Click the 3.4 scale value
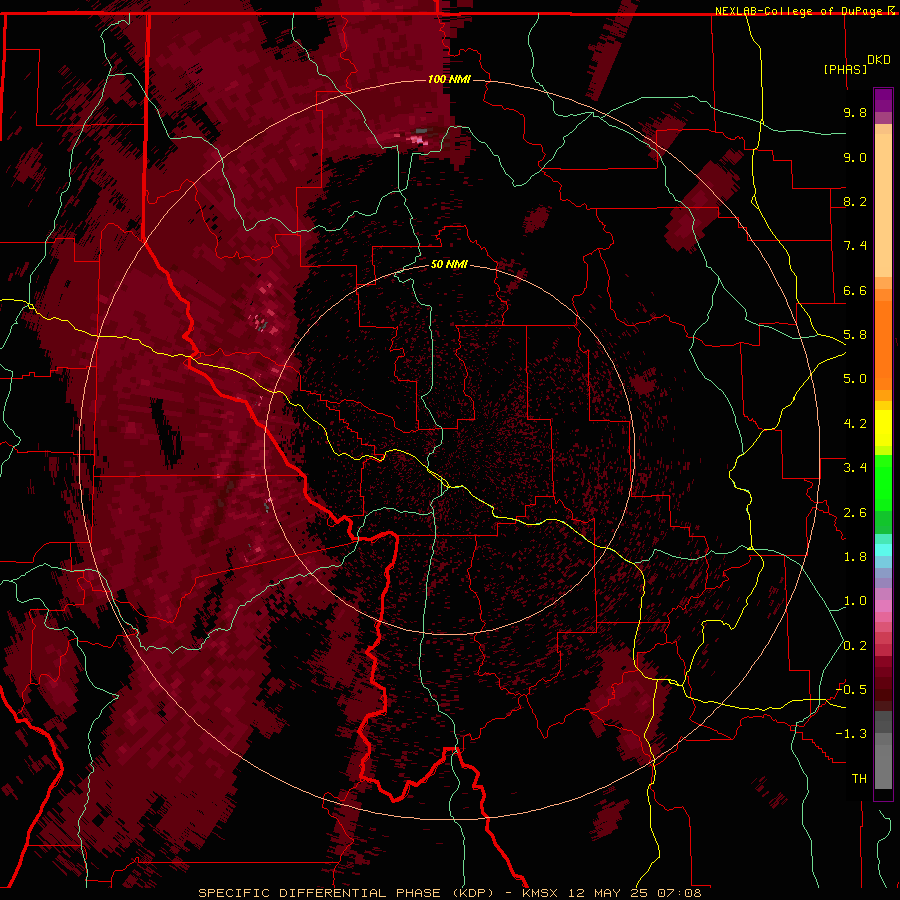Viewport: 900px width, 900px height. click(855, 468)
